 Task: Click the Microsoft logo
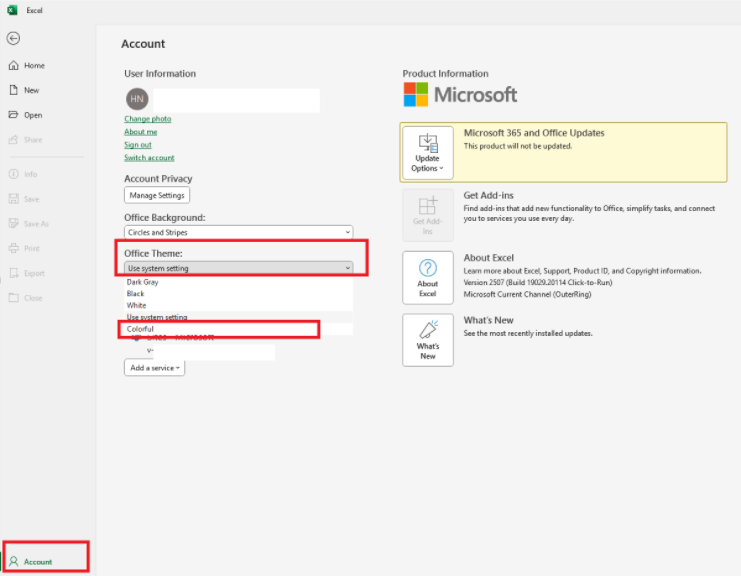click(x=460, y=95)
